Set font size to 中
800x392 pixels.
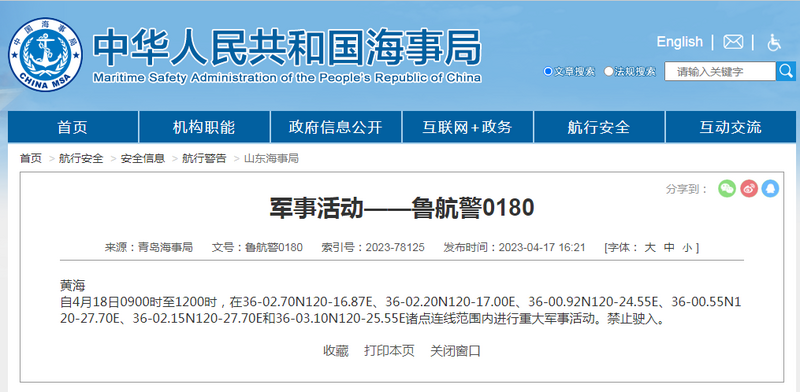(x=669, y=248)
